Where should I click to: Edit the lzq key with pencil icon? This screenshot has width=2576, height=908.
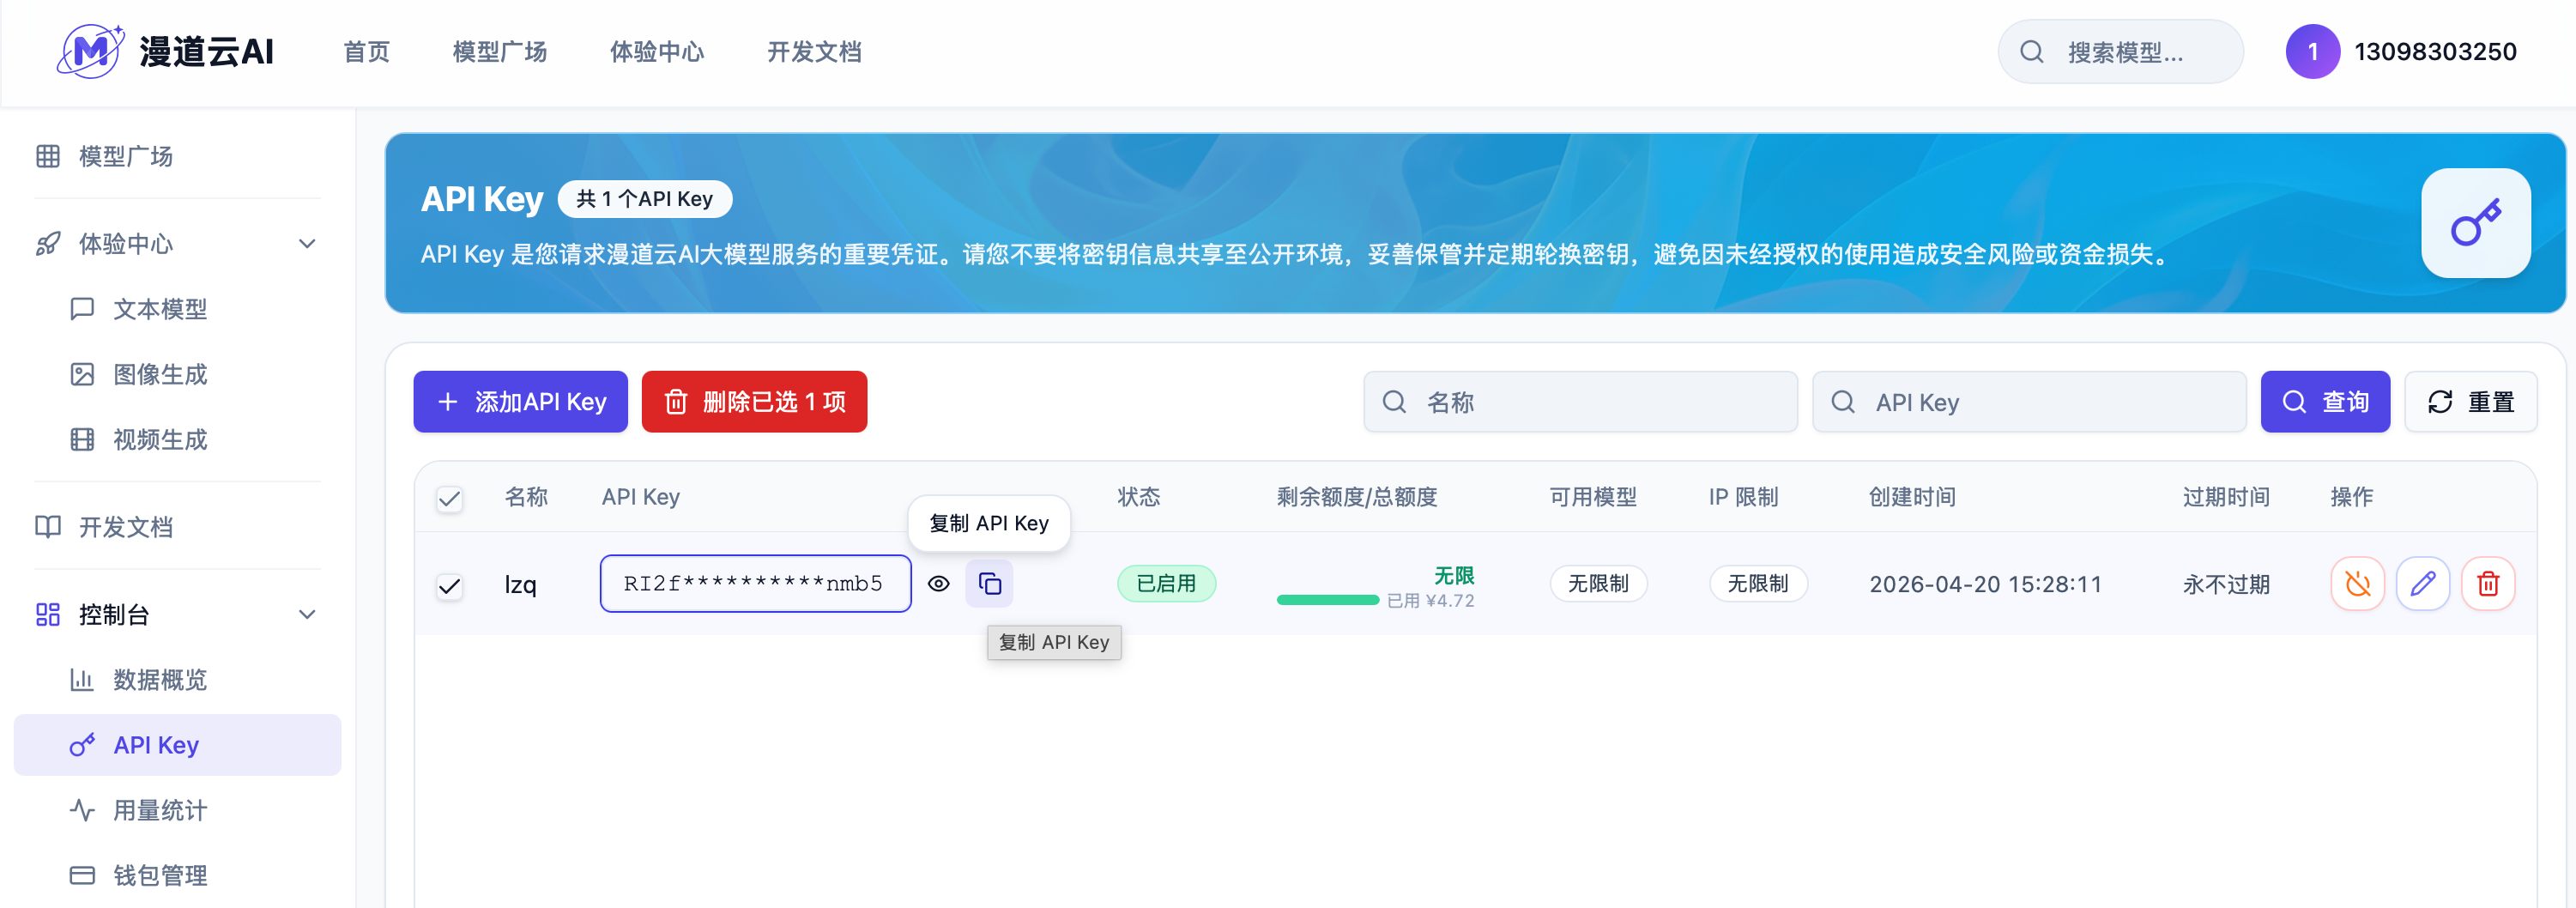coord(2422,584)
